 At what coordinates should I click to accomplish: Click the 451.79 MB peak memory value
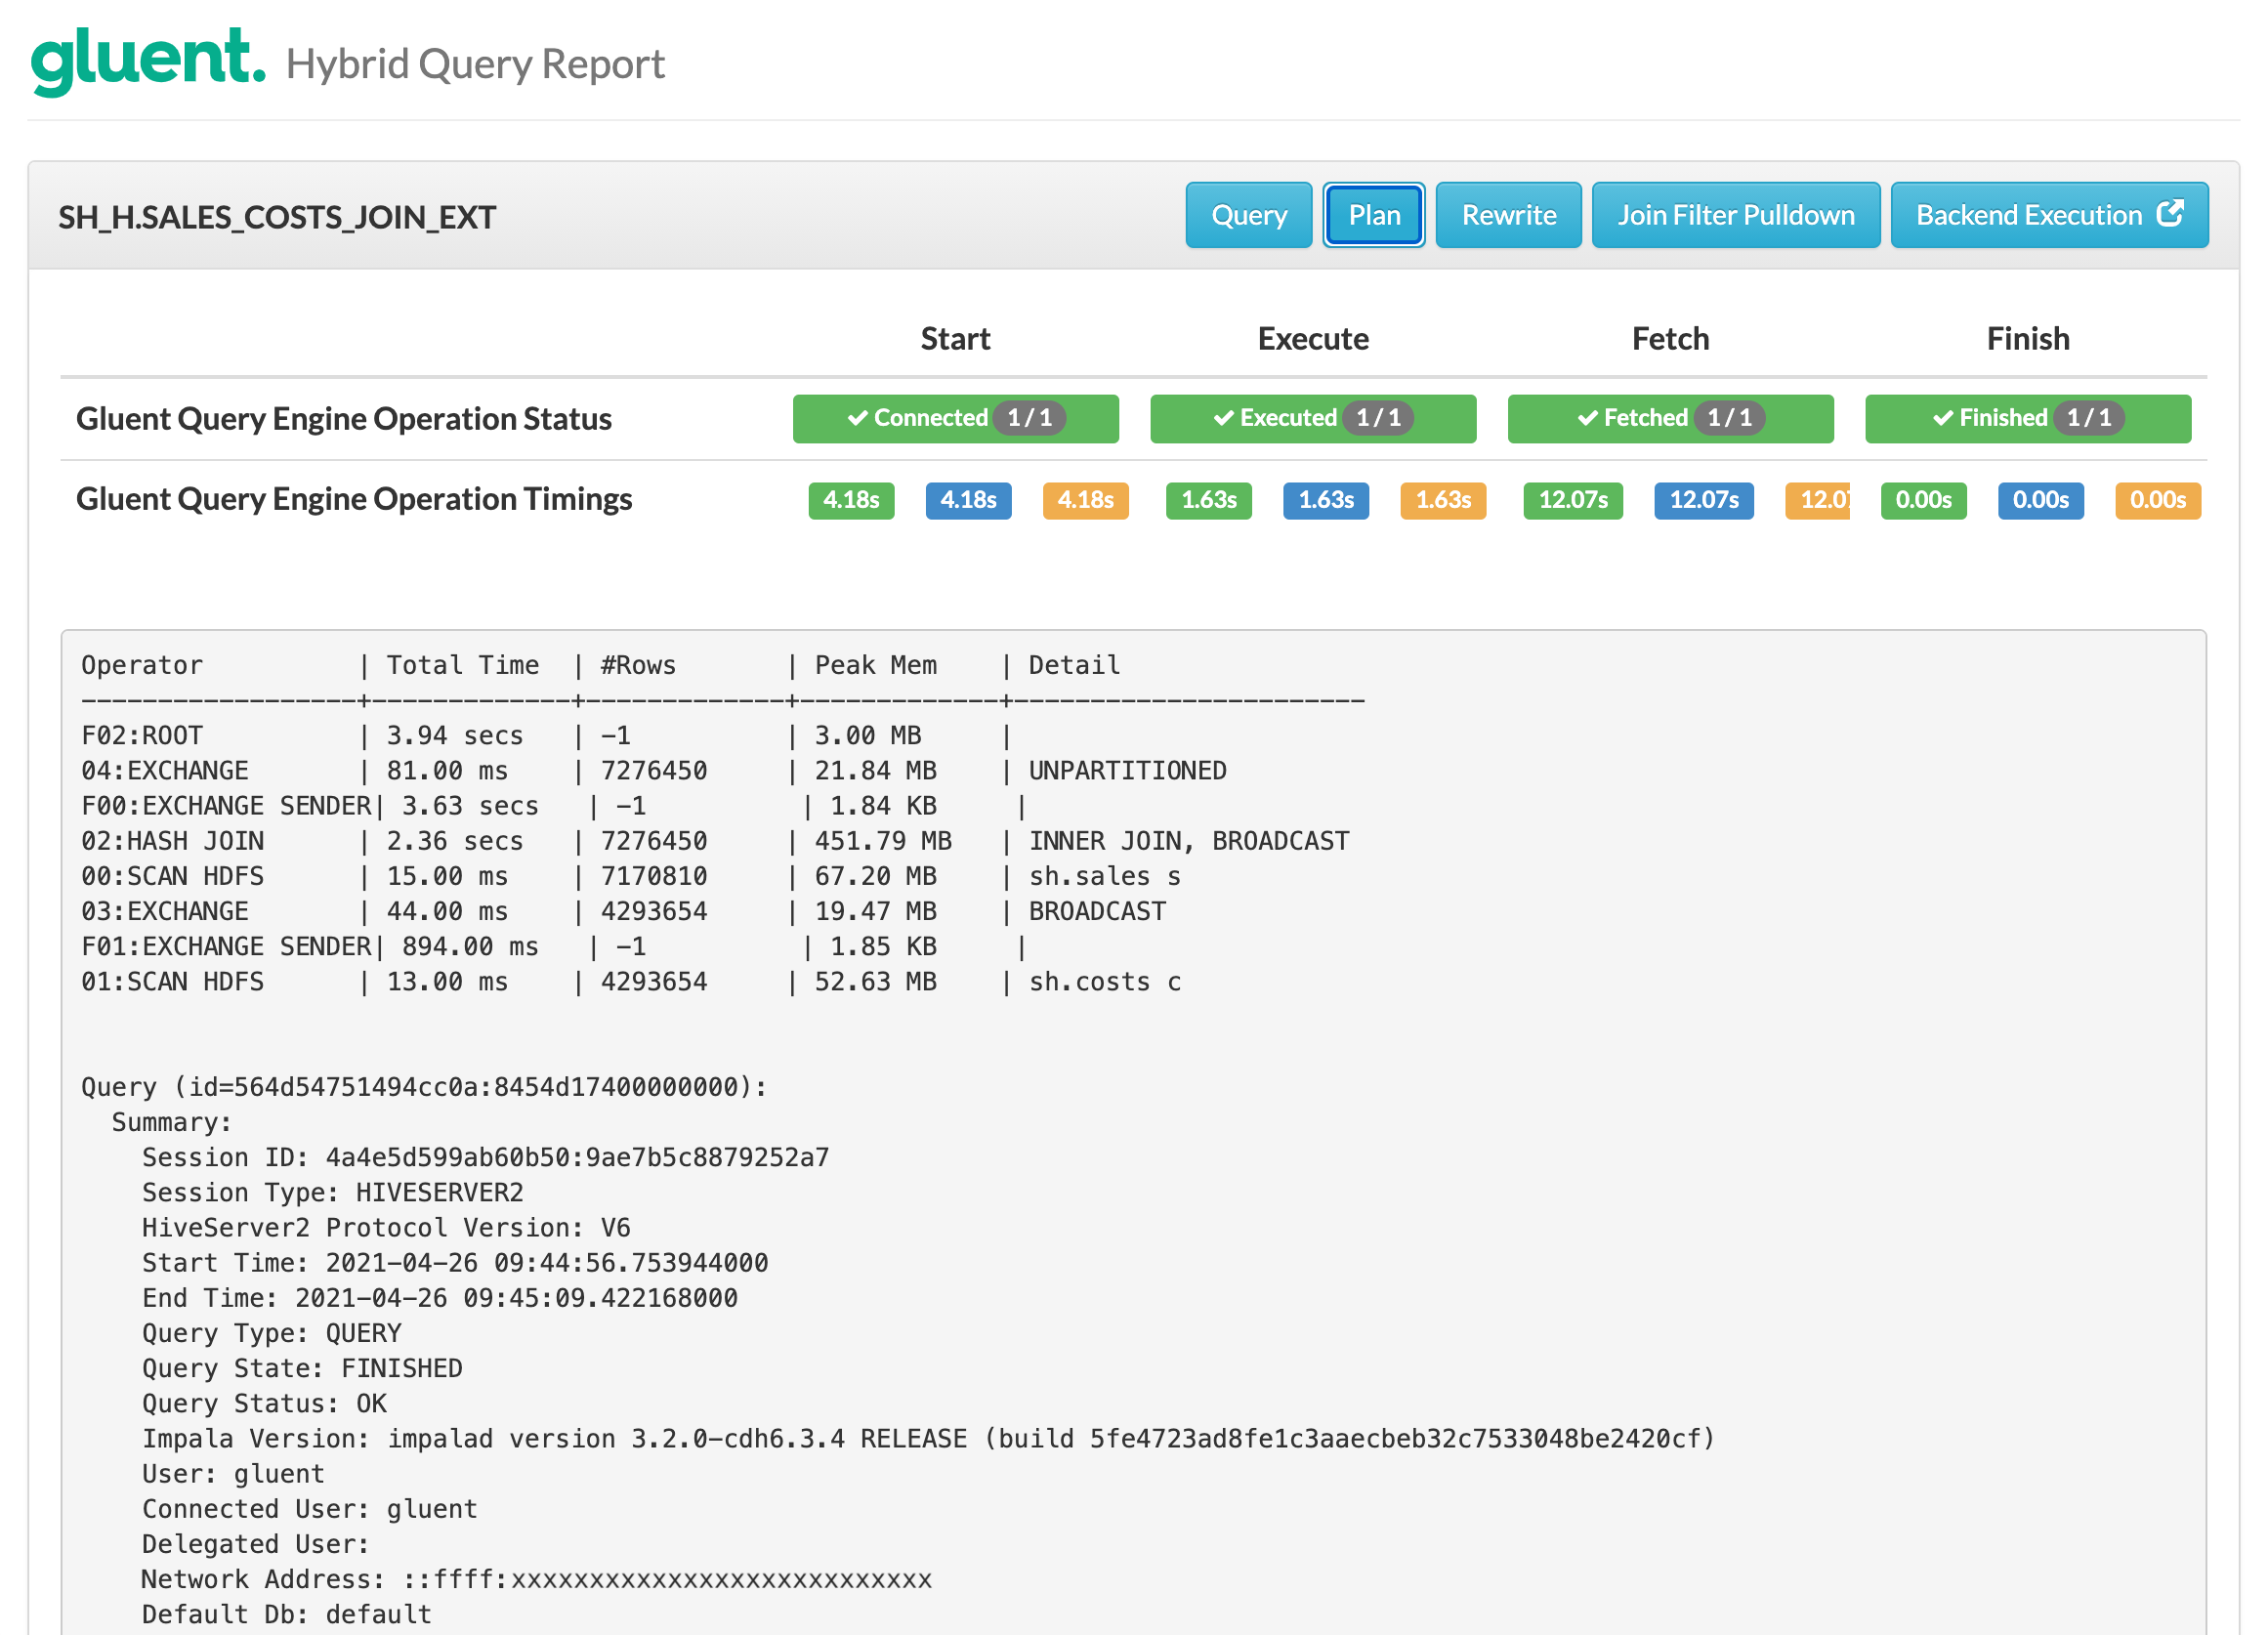pos(883,841)
